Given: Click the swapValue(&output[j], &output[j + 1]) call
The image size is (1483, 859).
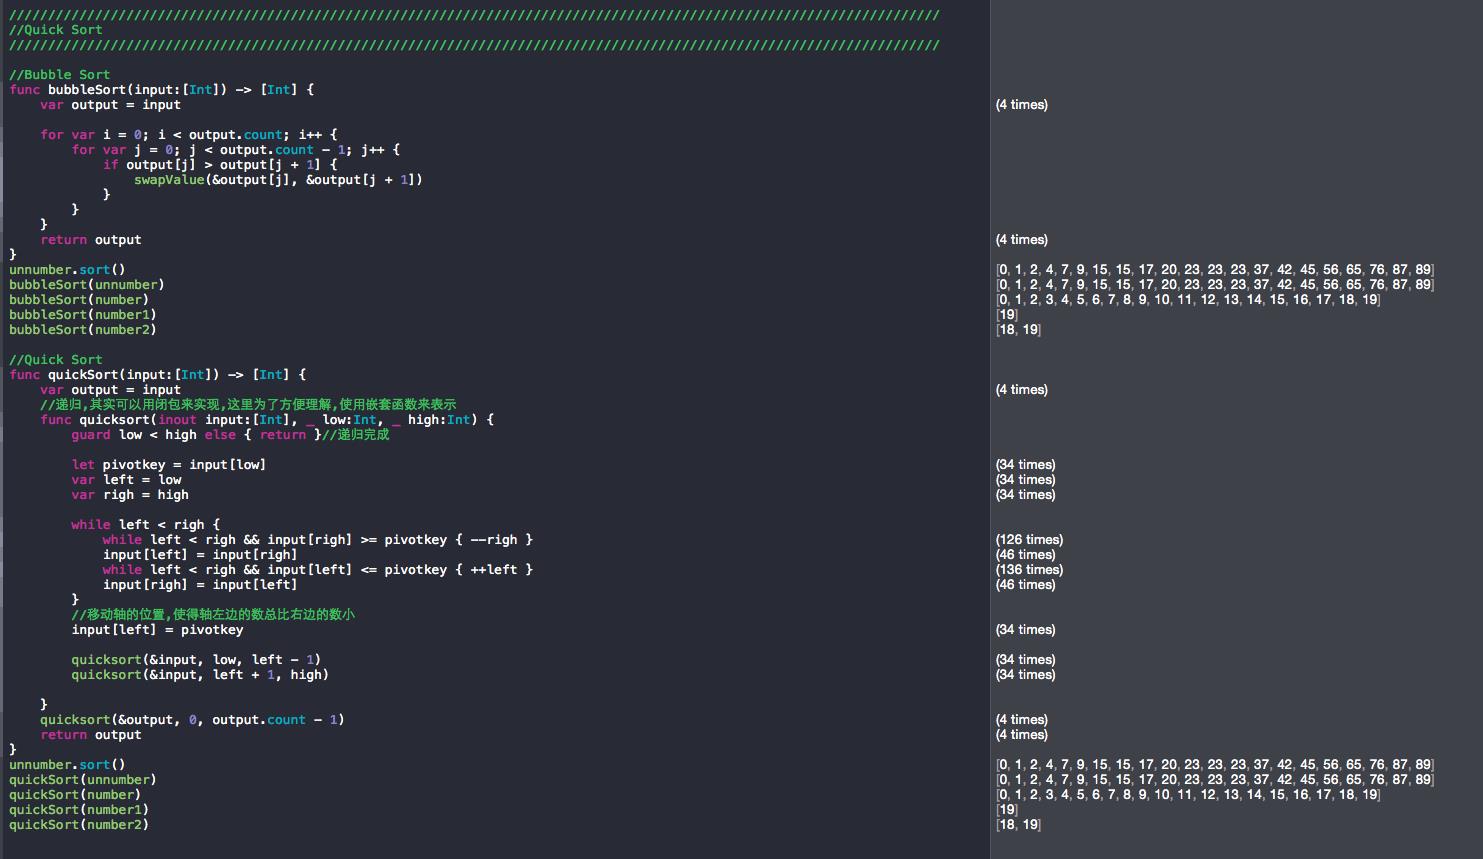Looking at the screenshot, I should click(278, 180).
